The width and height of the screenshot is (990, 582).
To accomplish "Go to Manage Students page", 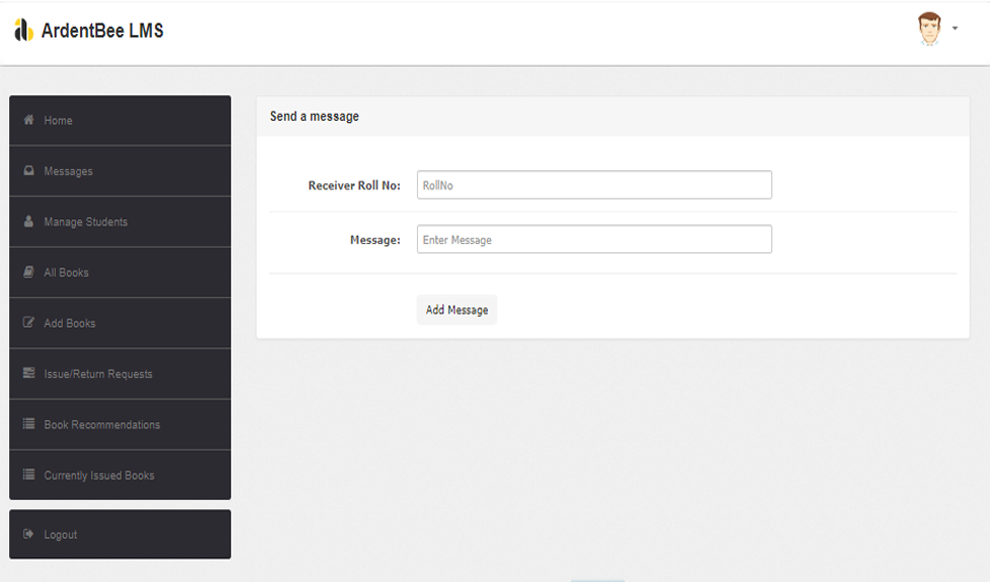I will click(x=86, y=222).
